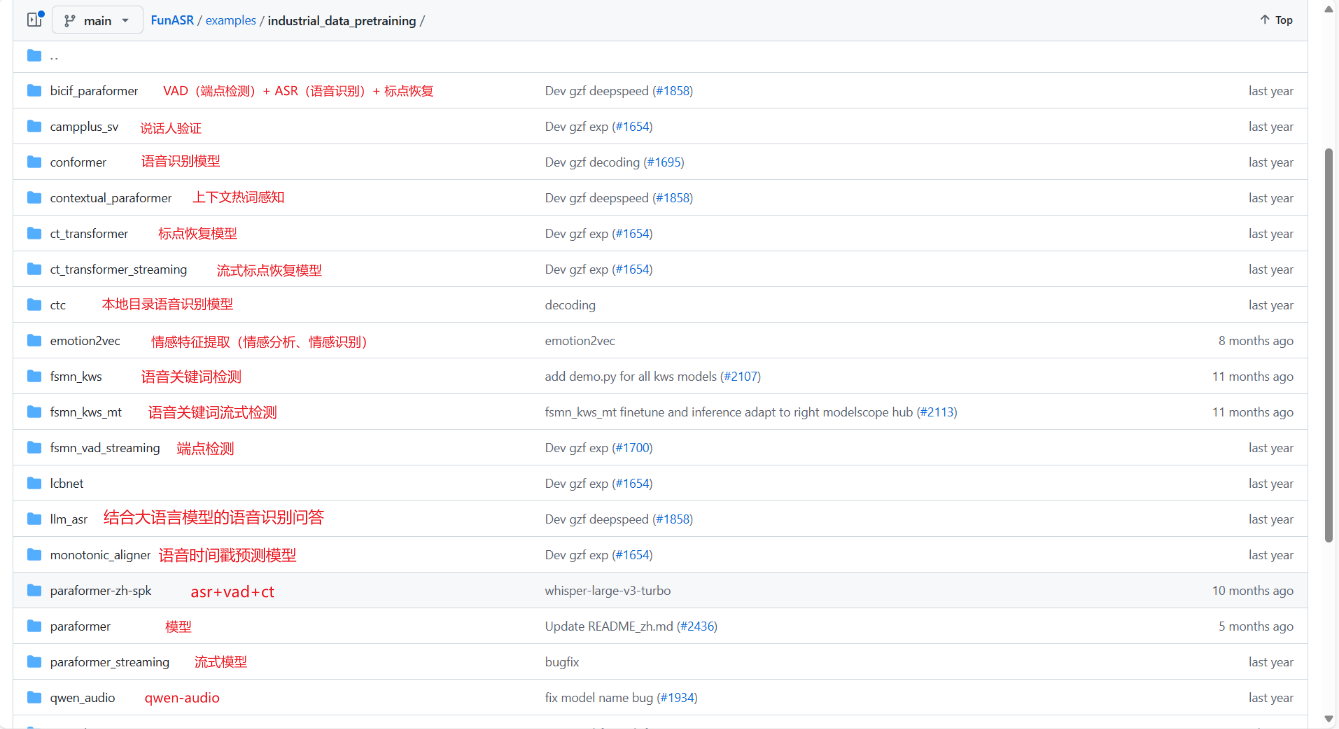This screenshot has width=1339, height=729.
Task: Open the whisper-large-v3-turbo commit message
Action: point(607,591)
